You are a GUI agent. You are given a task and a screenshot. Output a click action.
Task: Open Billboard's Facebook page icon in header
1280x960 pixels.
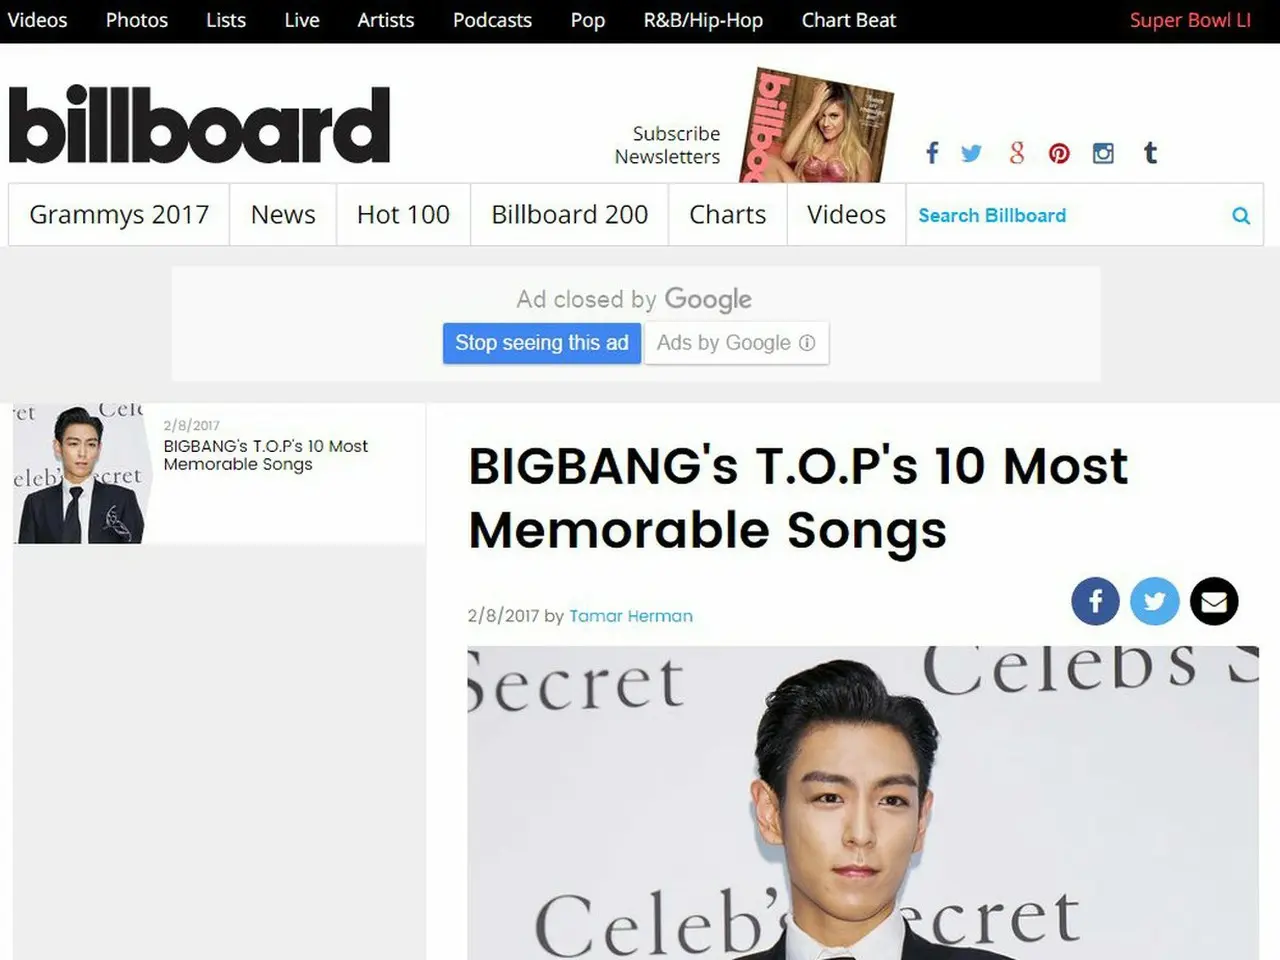[932, 153]
